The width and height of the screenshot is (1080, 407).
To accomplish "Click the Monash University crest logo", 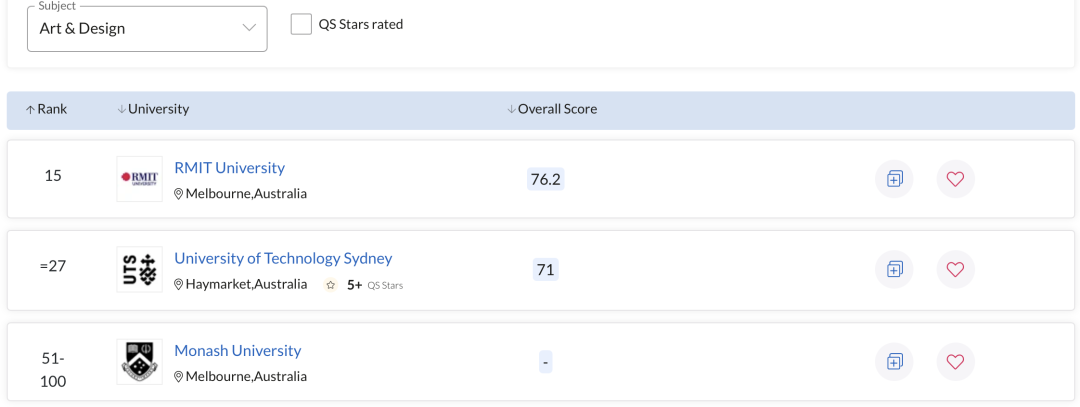I will click(x=140, y=362).
